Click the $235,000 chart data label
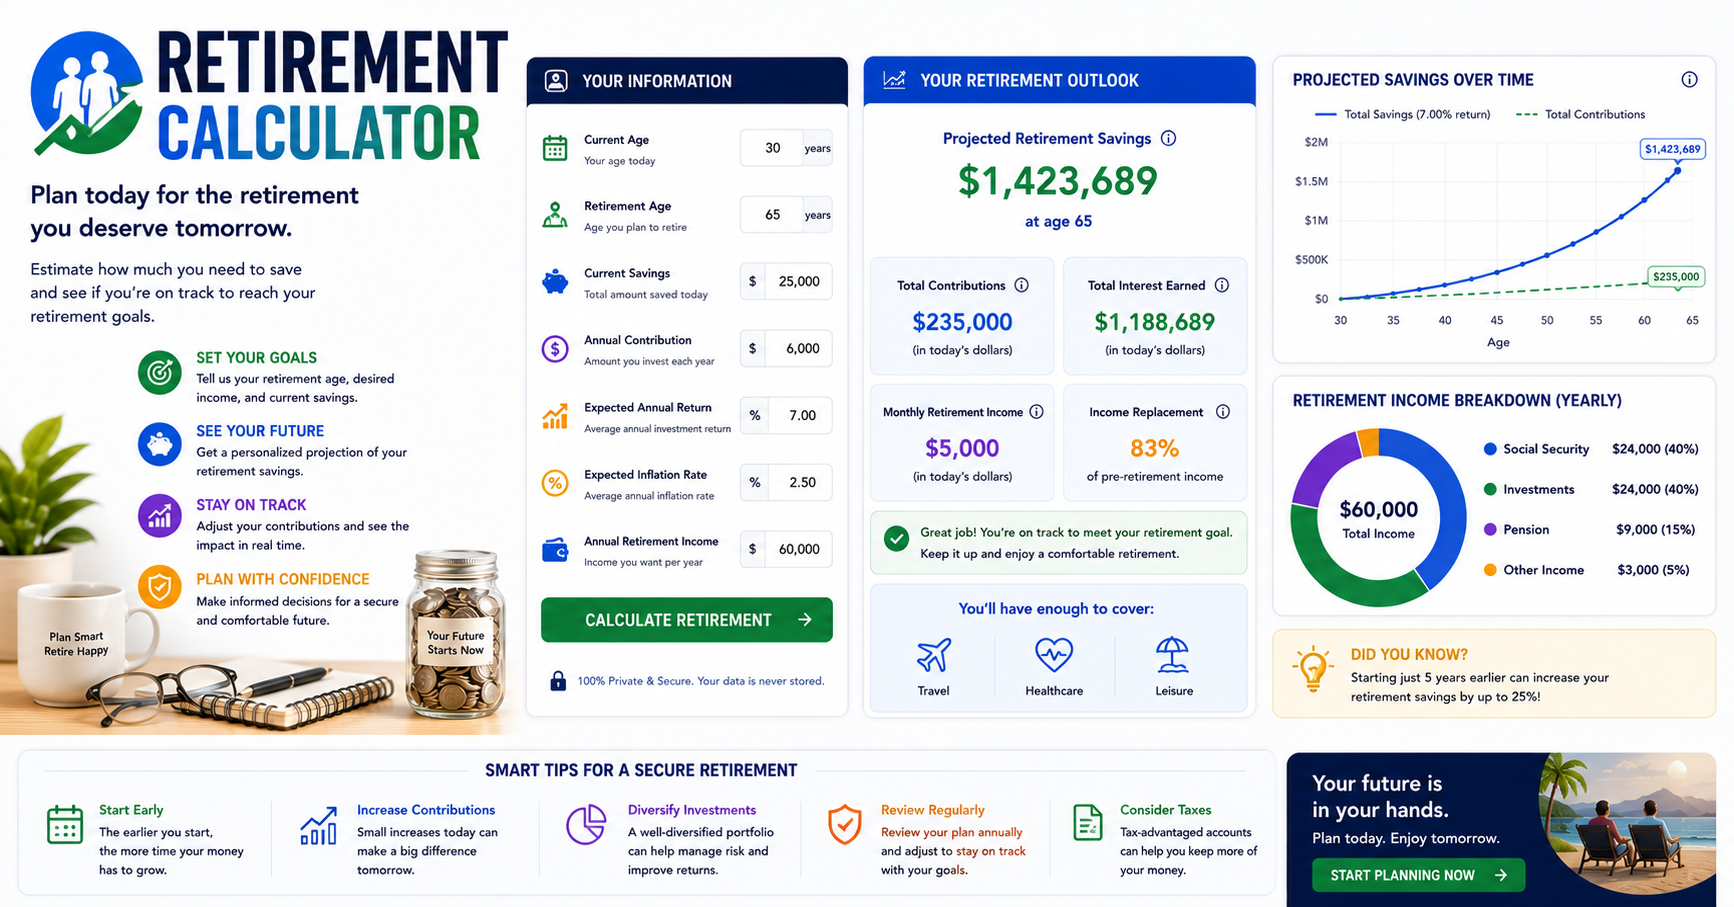The height and width of the screenshot is (907, 1734). tap(1676, 276)
